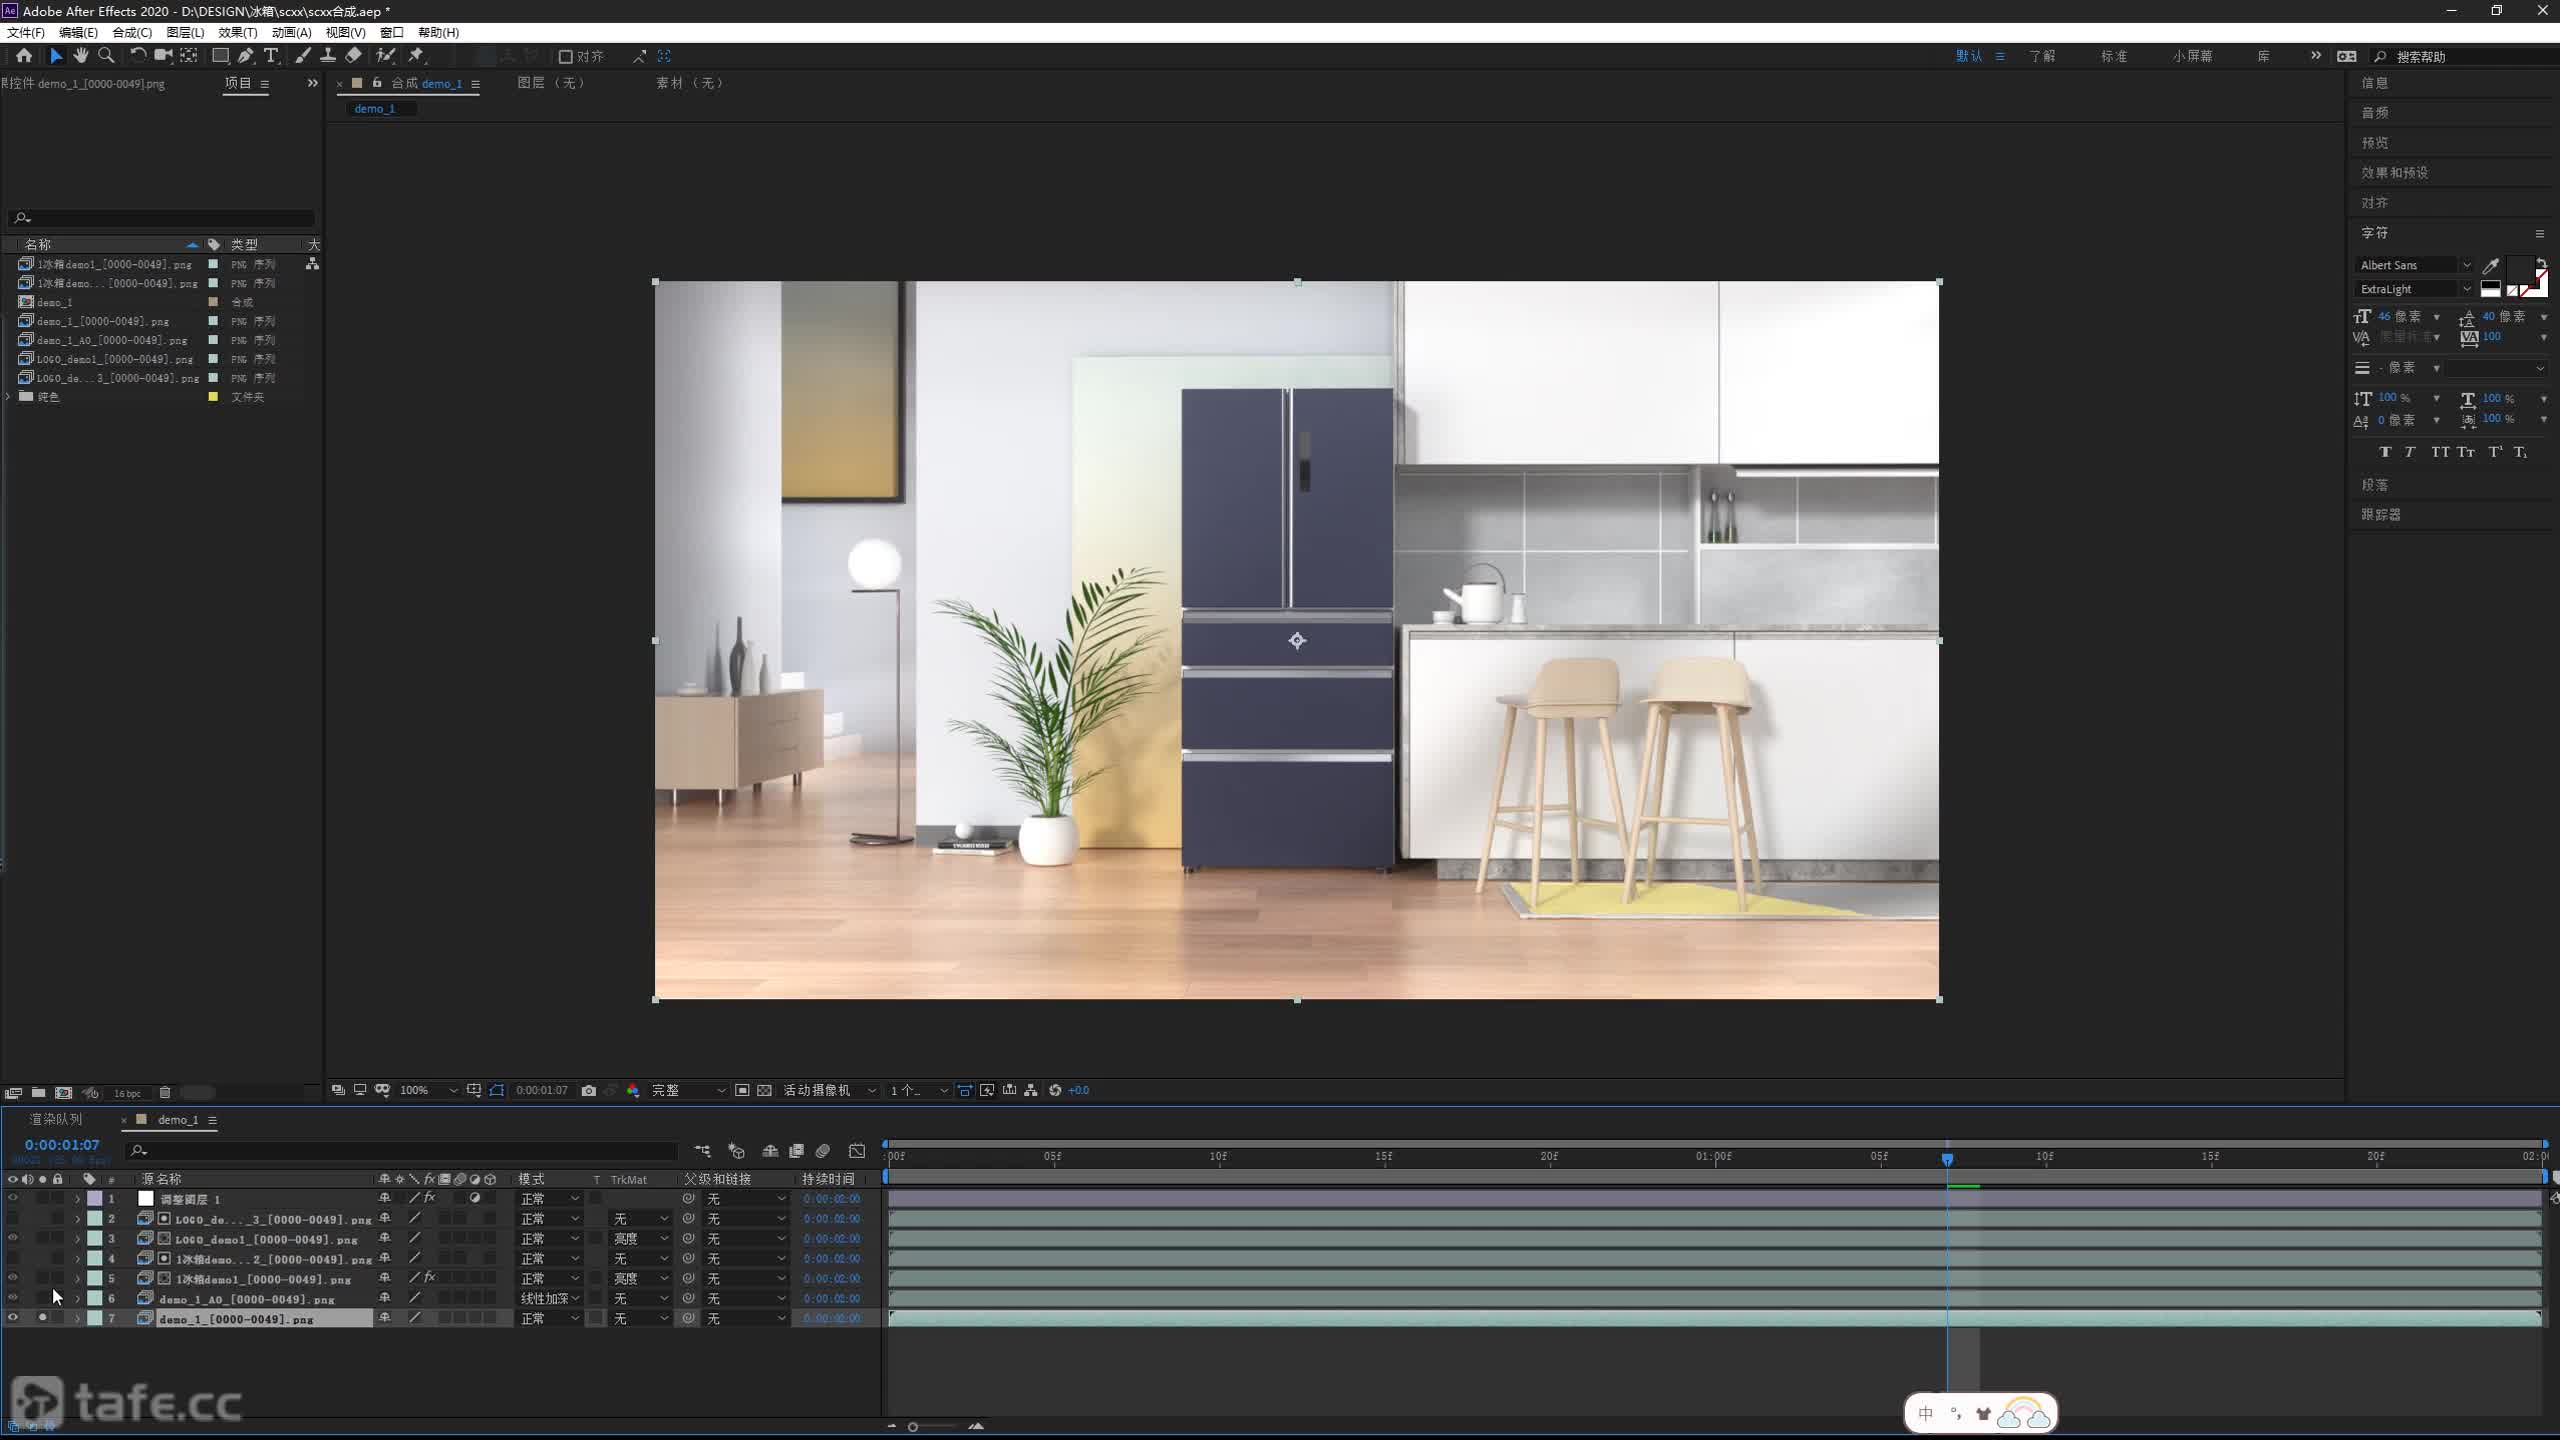
Task: Expand the 纯色 folder in Project
Action: 9,397
